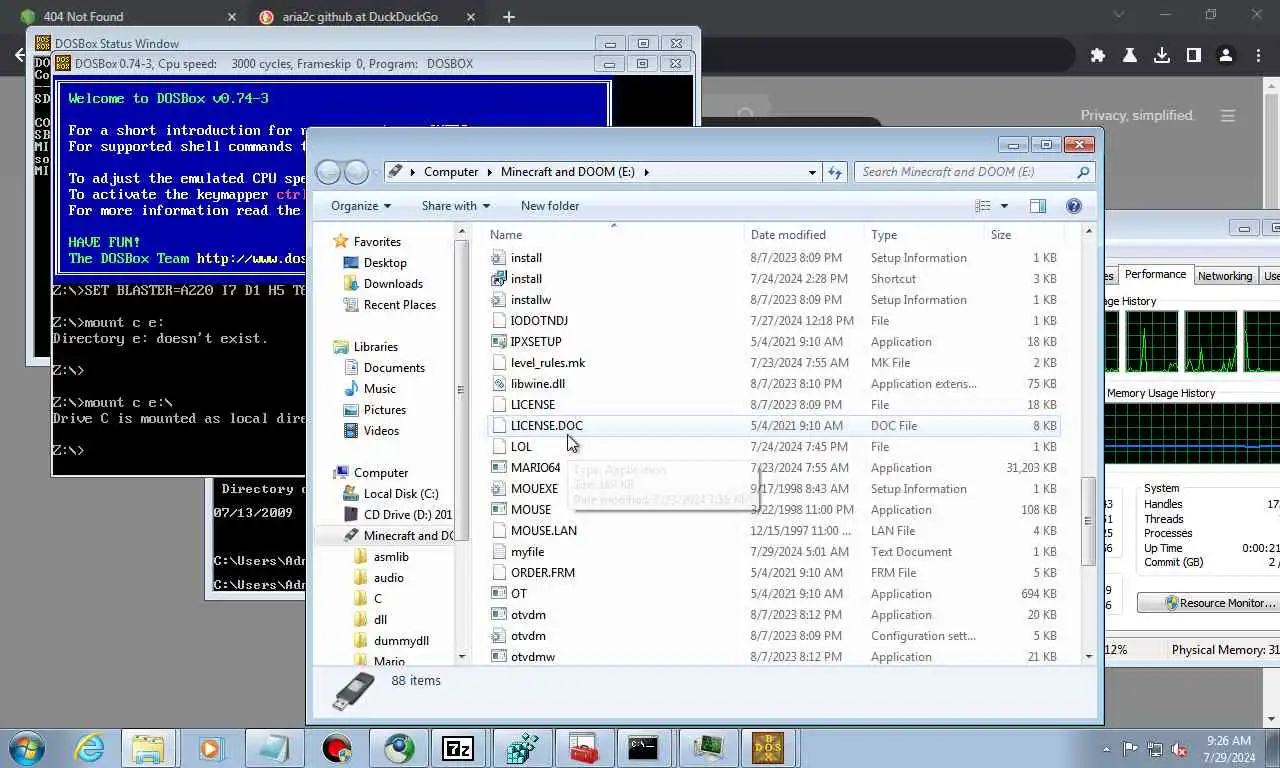1280x768 pixels.
Task: Open the DuckDuckGo hamburger menu
Action: point(1228,116)
